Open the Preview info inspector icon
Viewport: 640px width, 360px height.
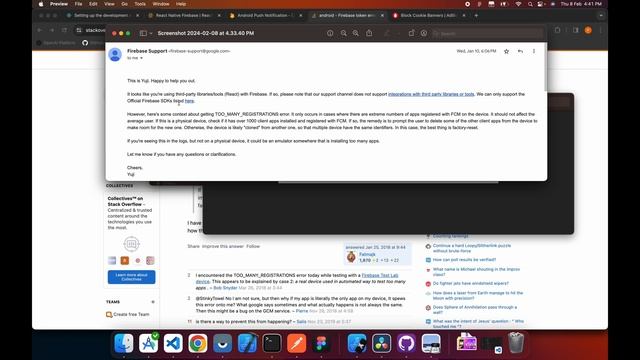click(330, 33)
